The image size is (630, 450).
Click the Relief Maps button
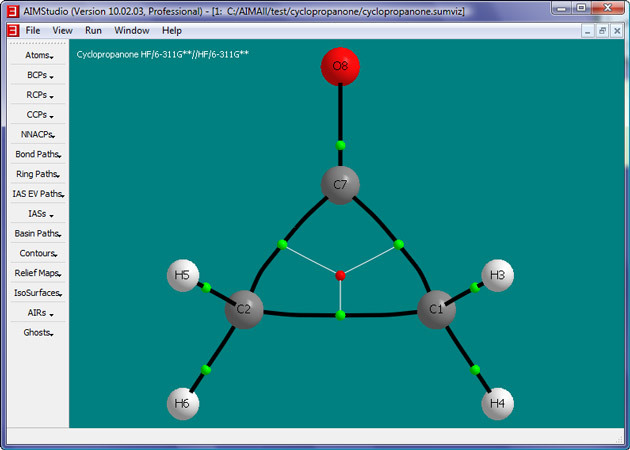coord(37,273)
